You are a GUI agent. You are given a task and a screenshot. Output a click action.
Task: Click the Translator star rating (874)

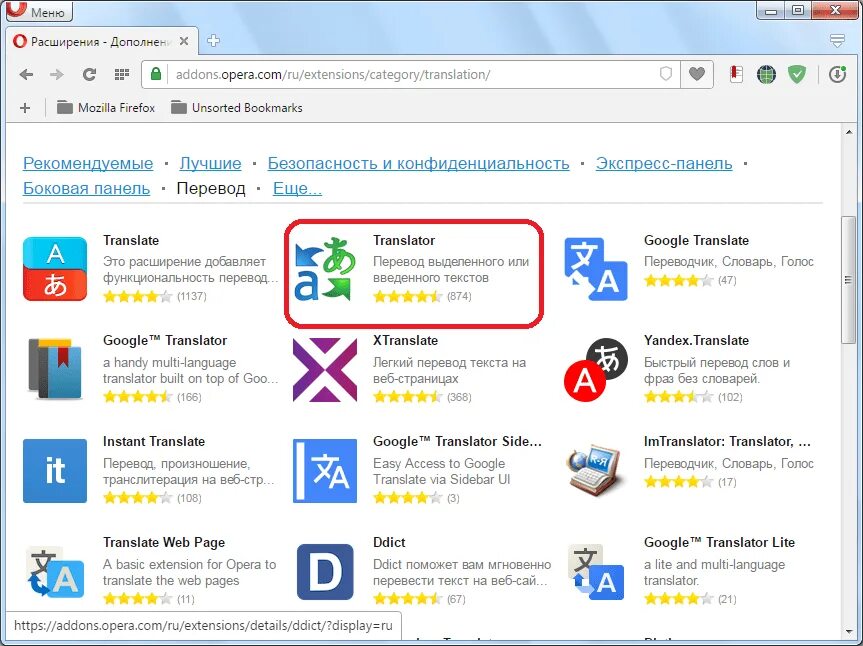coord(408,297)
